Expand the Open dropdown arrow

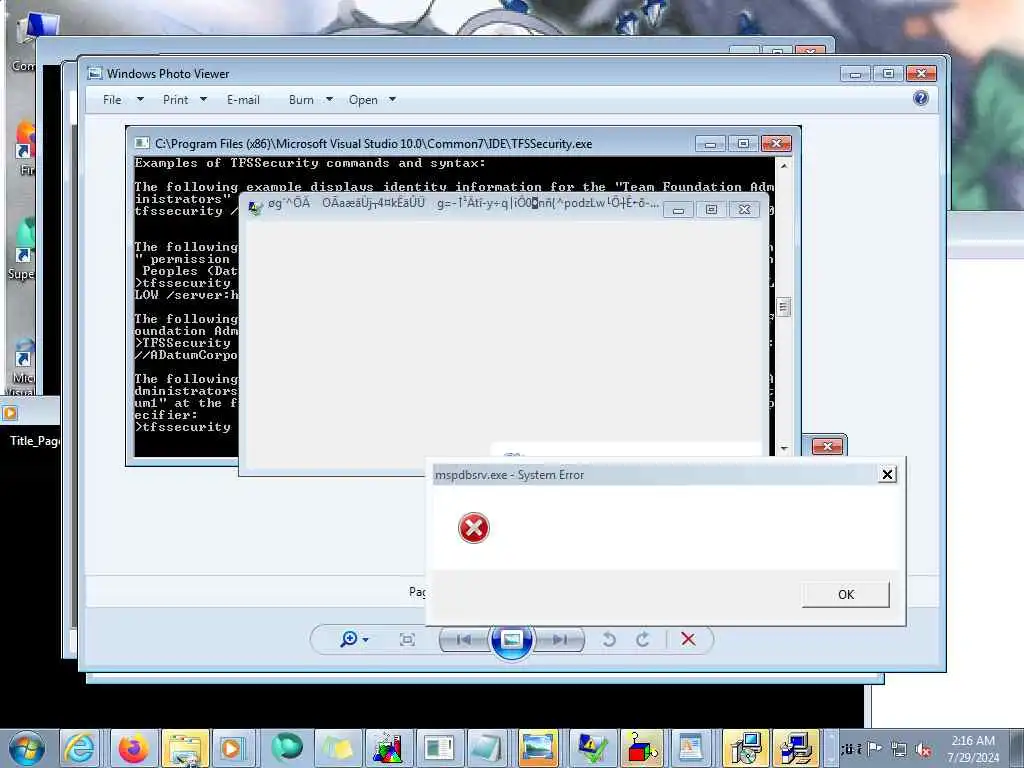click(x=392, y=99)
